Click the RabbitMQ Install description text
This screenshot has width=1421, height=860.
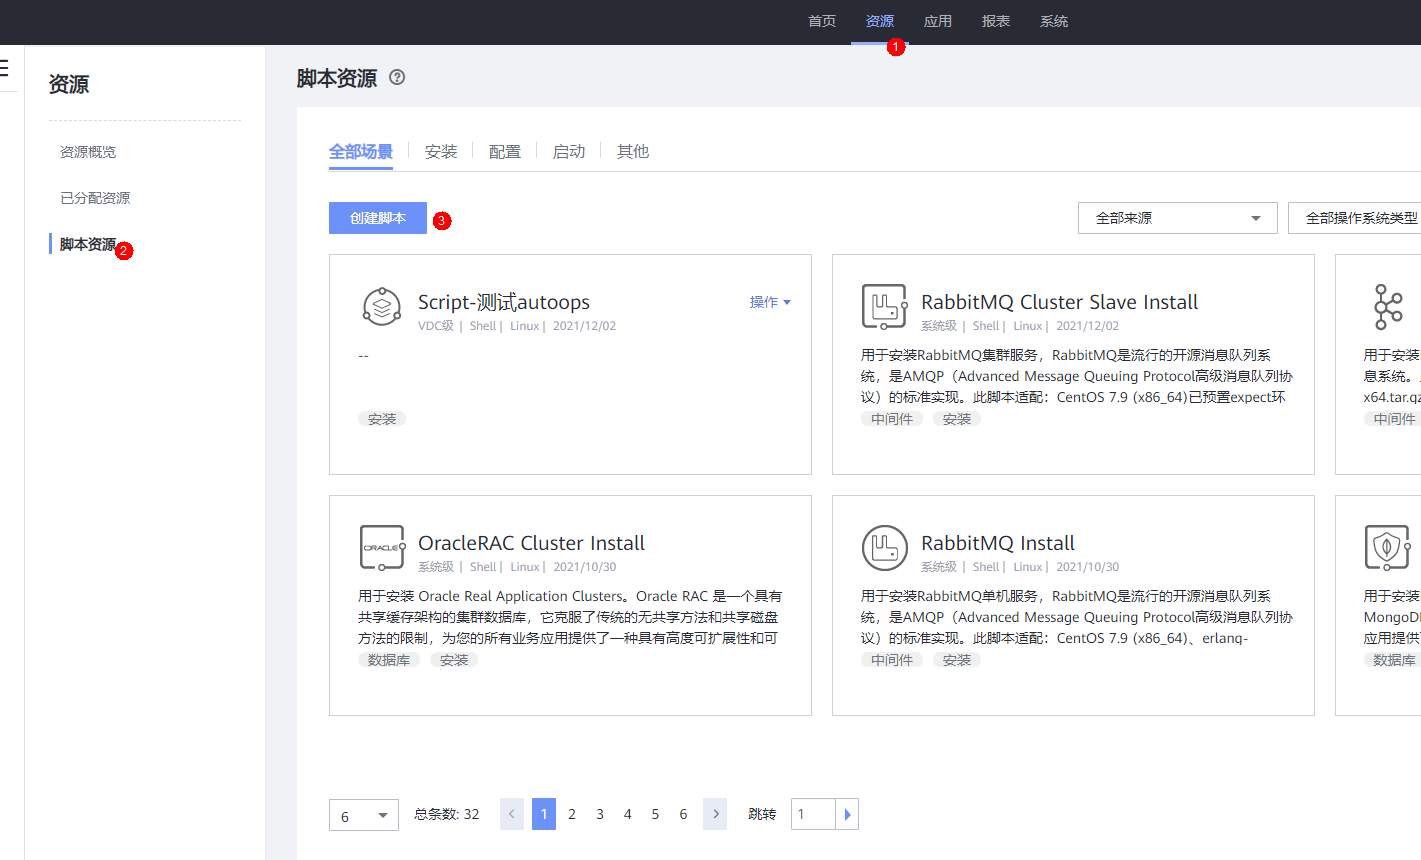(x=1077, y=617)
